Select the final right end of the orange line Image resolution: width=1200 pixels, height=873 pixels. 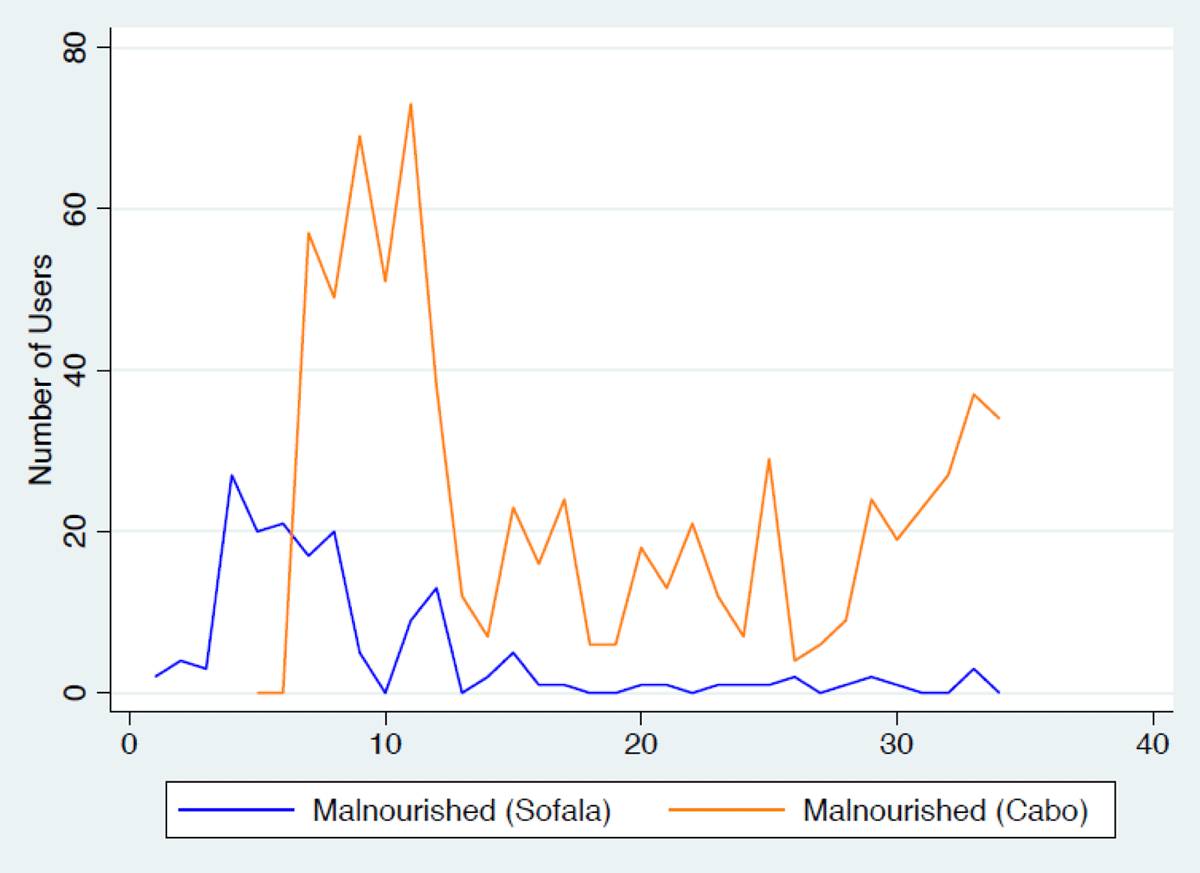(998, 418)
